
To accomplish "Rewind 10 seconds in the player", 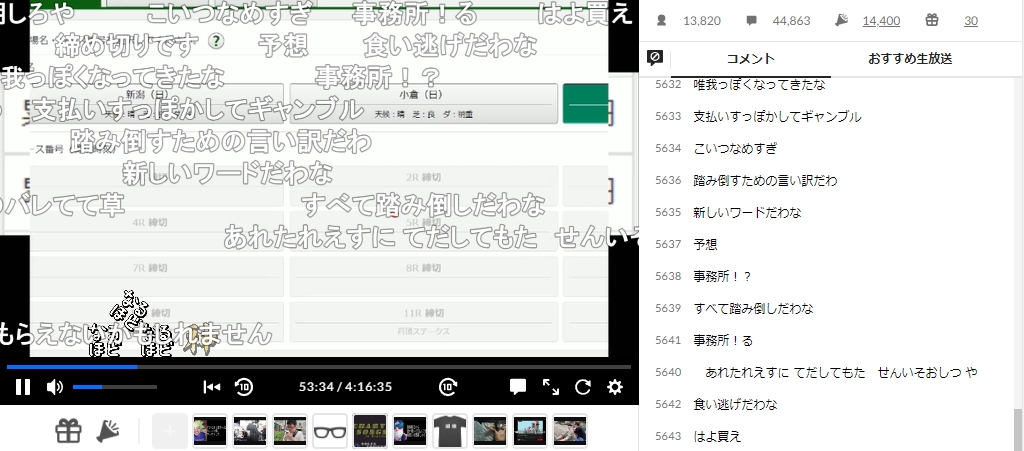I will (243, 387).
